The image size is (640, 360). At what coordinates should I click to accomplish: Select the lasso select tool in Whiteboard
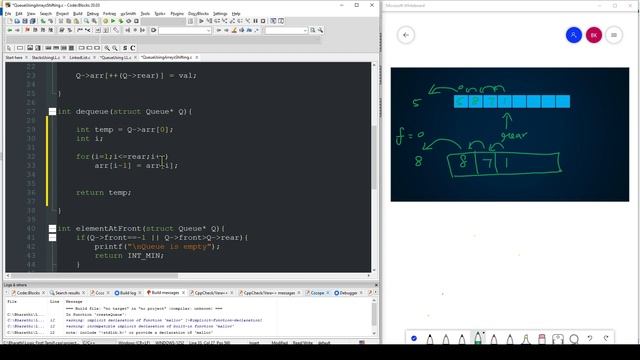click(574, 339)
